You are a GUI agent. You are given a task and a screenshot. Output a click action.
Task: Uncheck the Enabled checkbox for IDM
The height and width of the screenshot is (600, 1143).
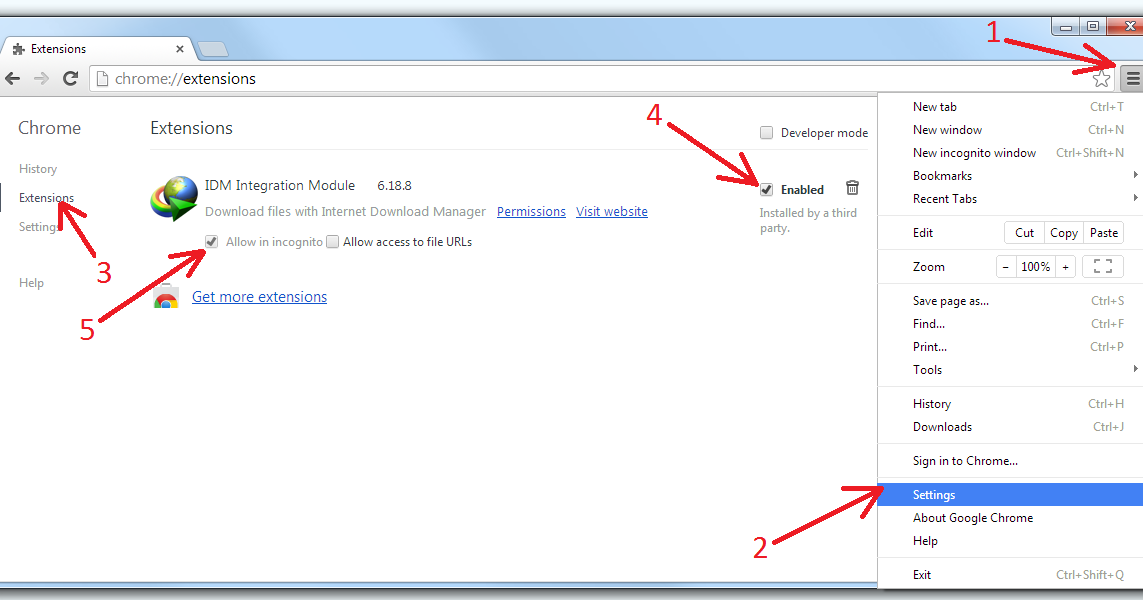click(766, 190)
